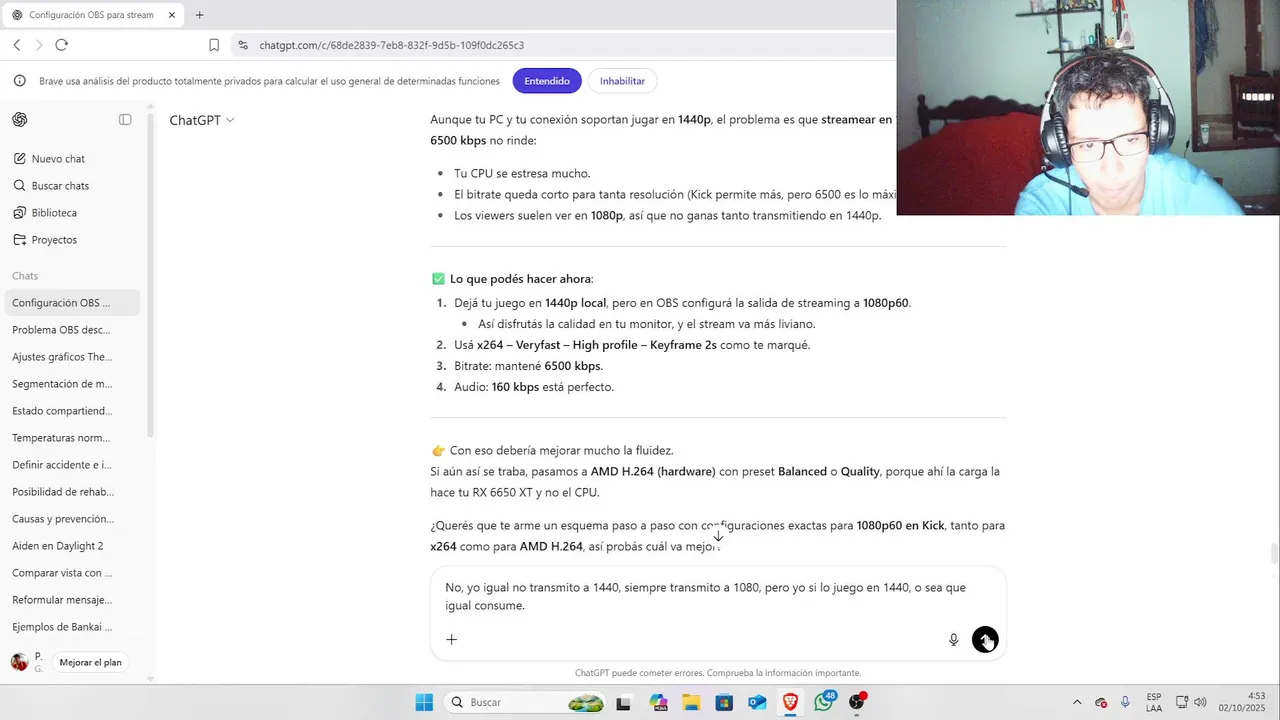1280x720 pixels.
Task: Close the Configuración OBS tab
Action: 172,15
